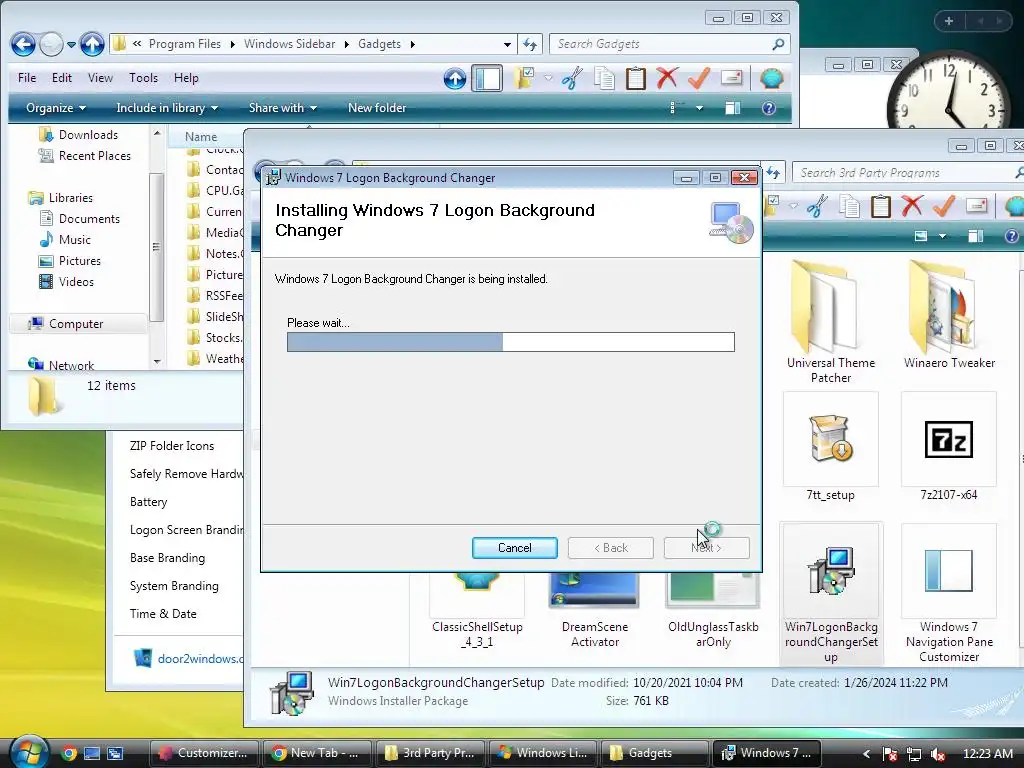Click the plus button above the clock gadget

point(949,21)
